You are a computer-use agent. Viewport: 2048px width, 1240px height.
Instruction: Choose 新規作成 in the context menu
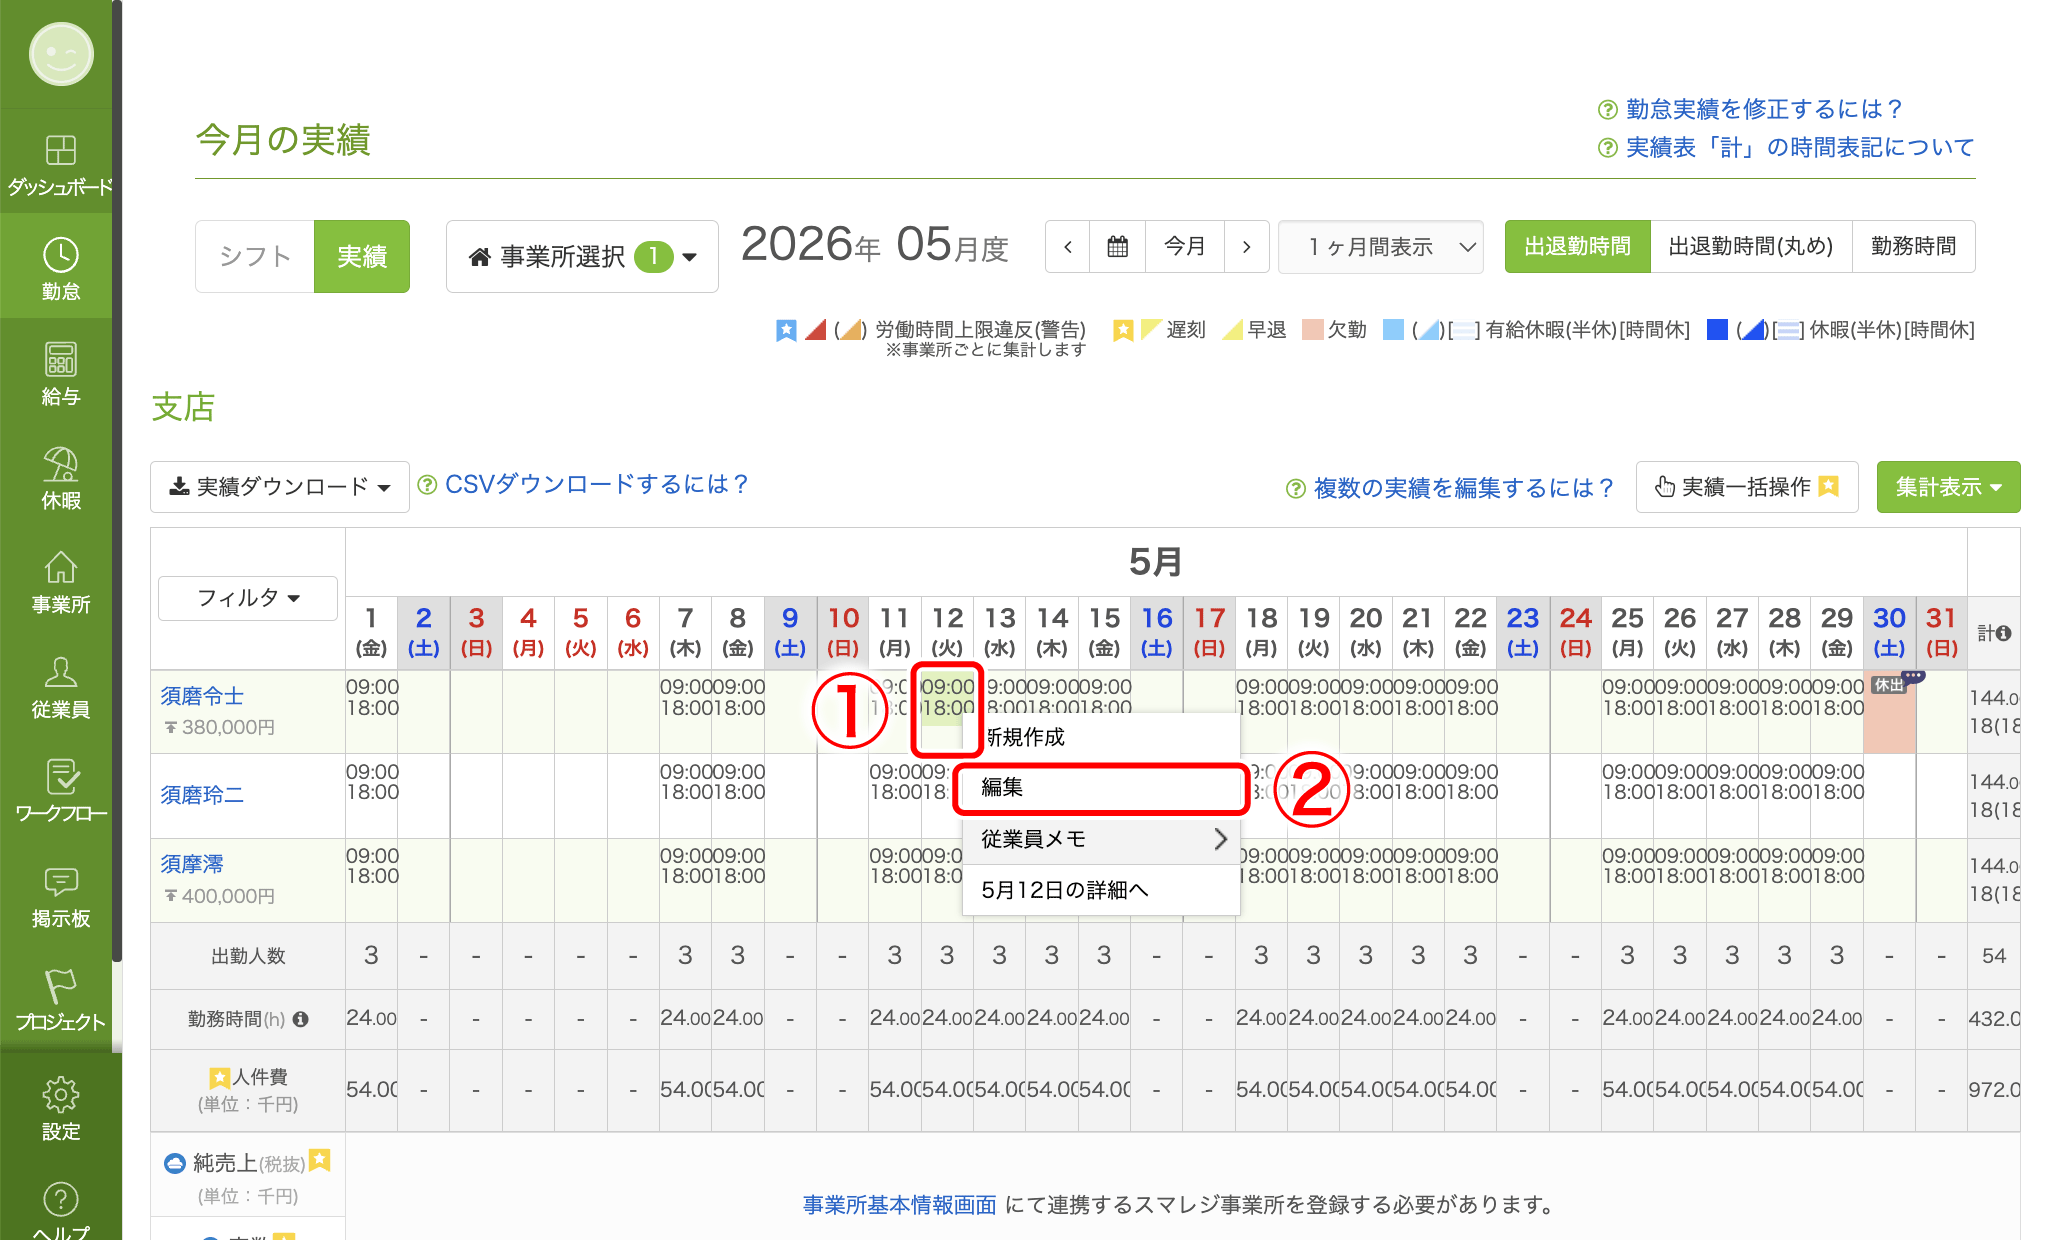tap(1101, 737)
